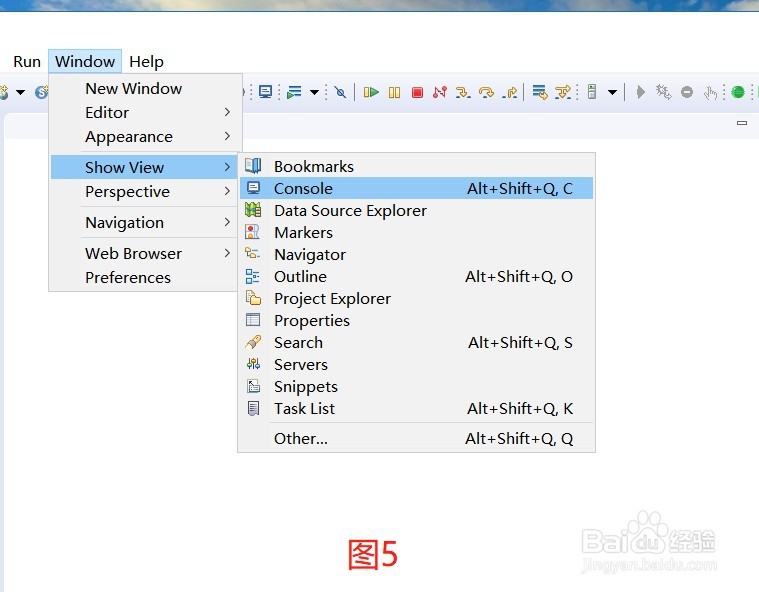Click the Data Source Explorer icon
The image size is (759, 592).
click(x=253, y=210)
